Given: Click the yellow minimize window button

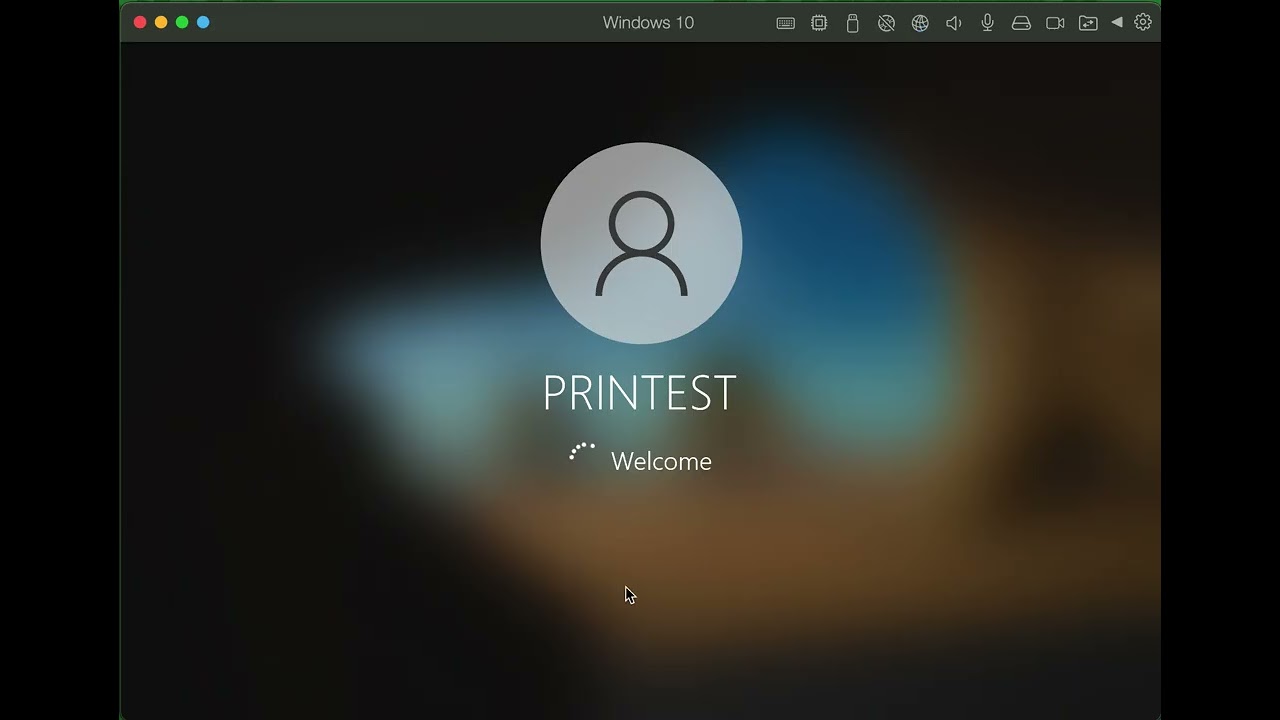Looking at the screenshot, I should [x=161, y=22].
